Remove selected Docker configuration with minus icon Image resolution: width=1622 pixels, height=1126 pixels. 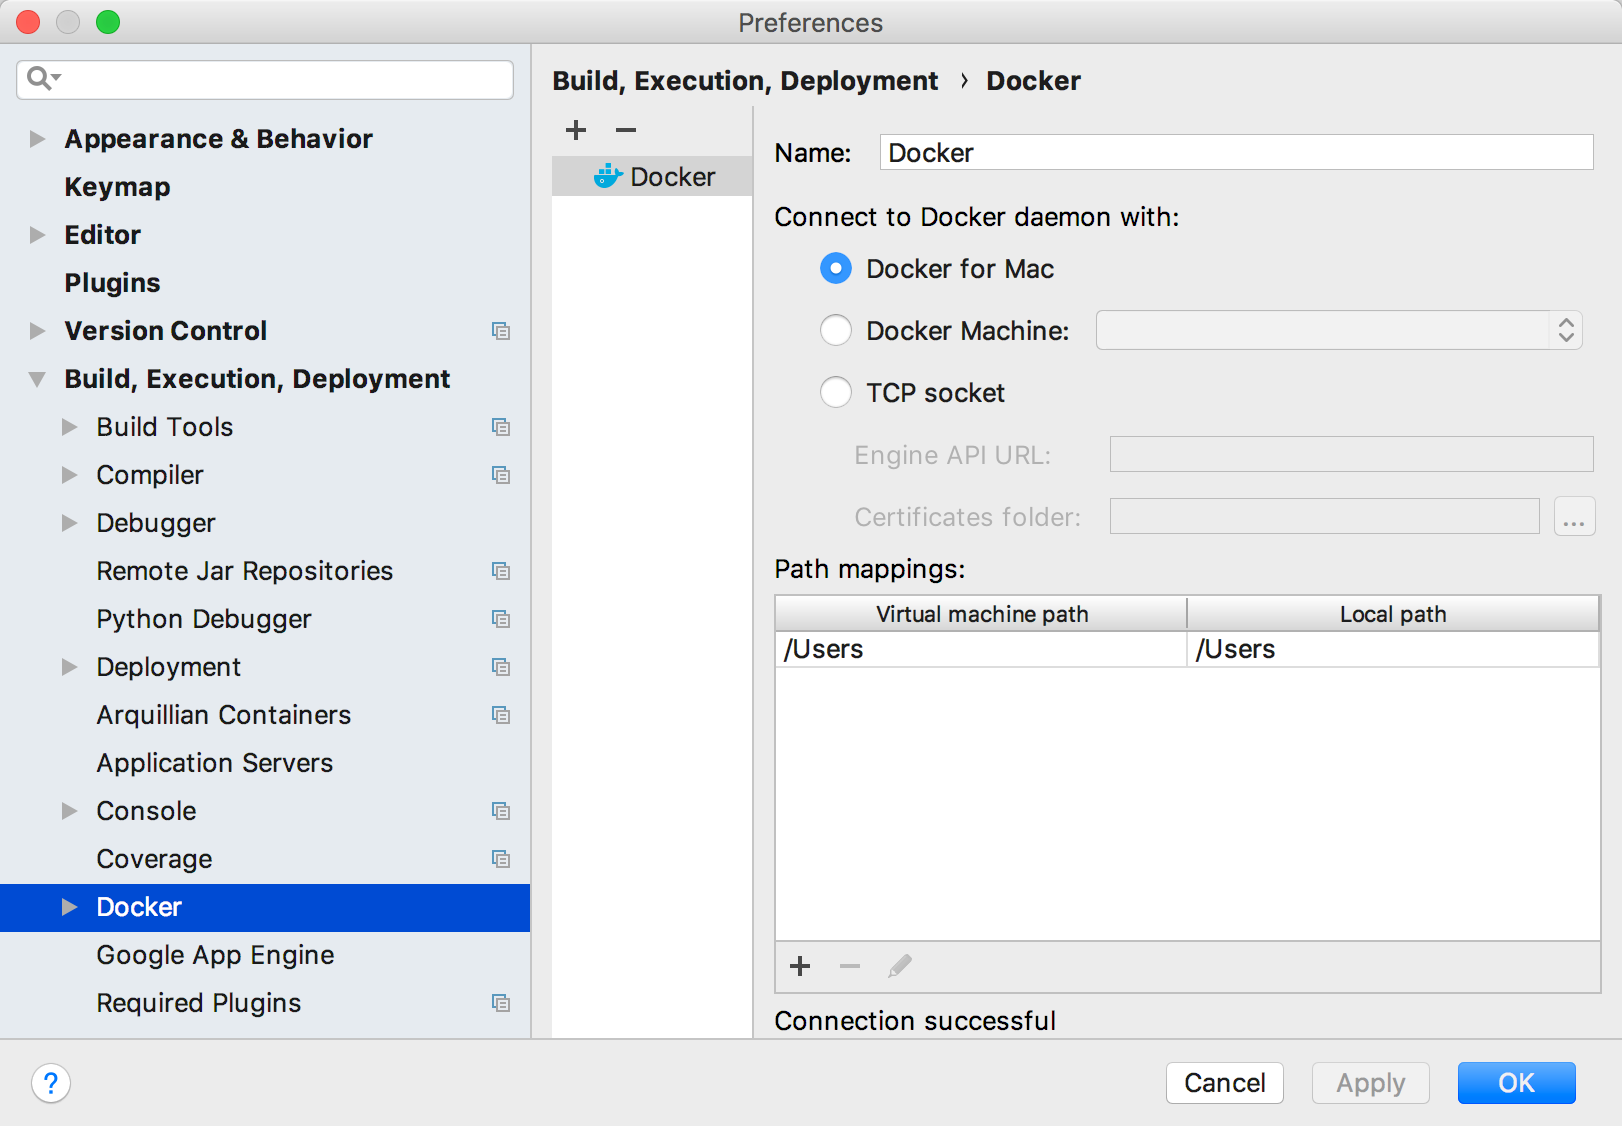626,130
